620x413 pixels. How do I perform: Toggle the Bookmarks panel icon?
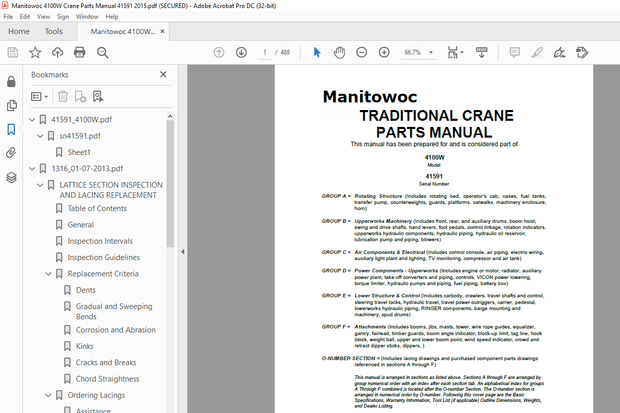coord(11,129)
